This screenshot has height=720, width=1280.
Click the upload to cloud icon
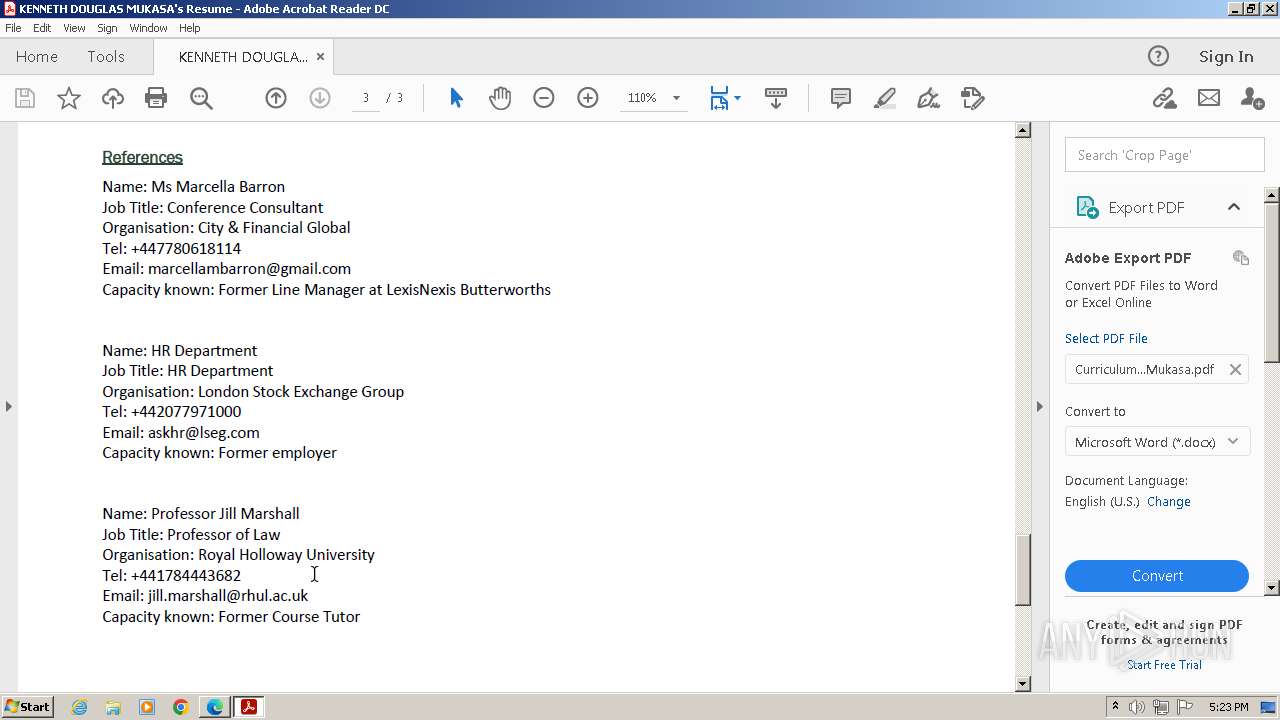coord(113,98)
